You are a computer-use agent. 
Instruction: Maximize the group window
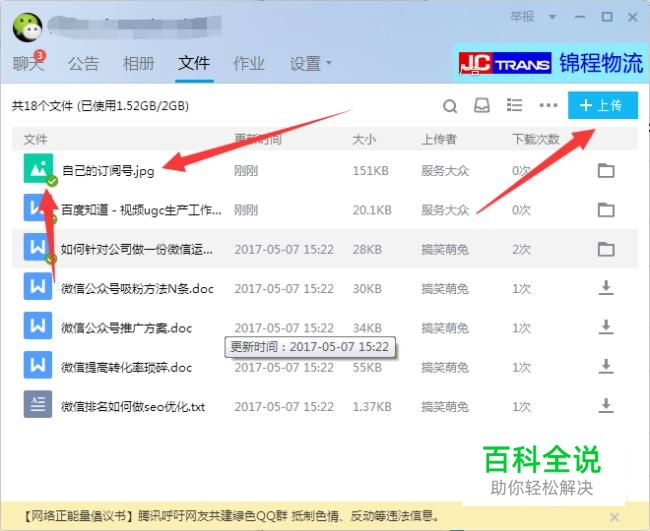(x=607, y=17)
